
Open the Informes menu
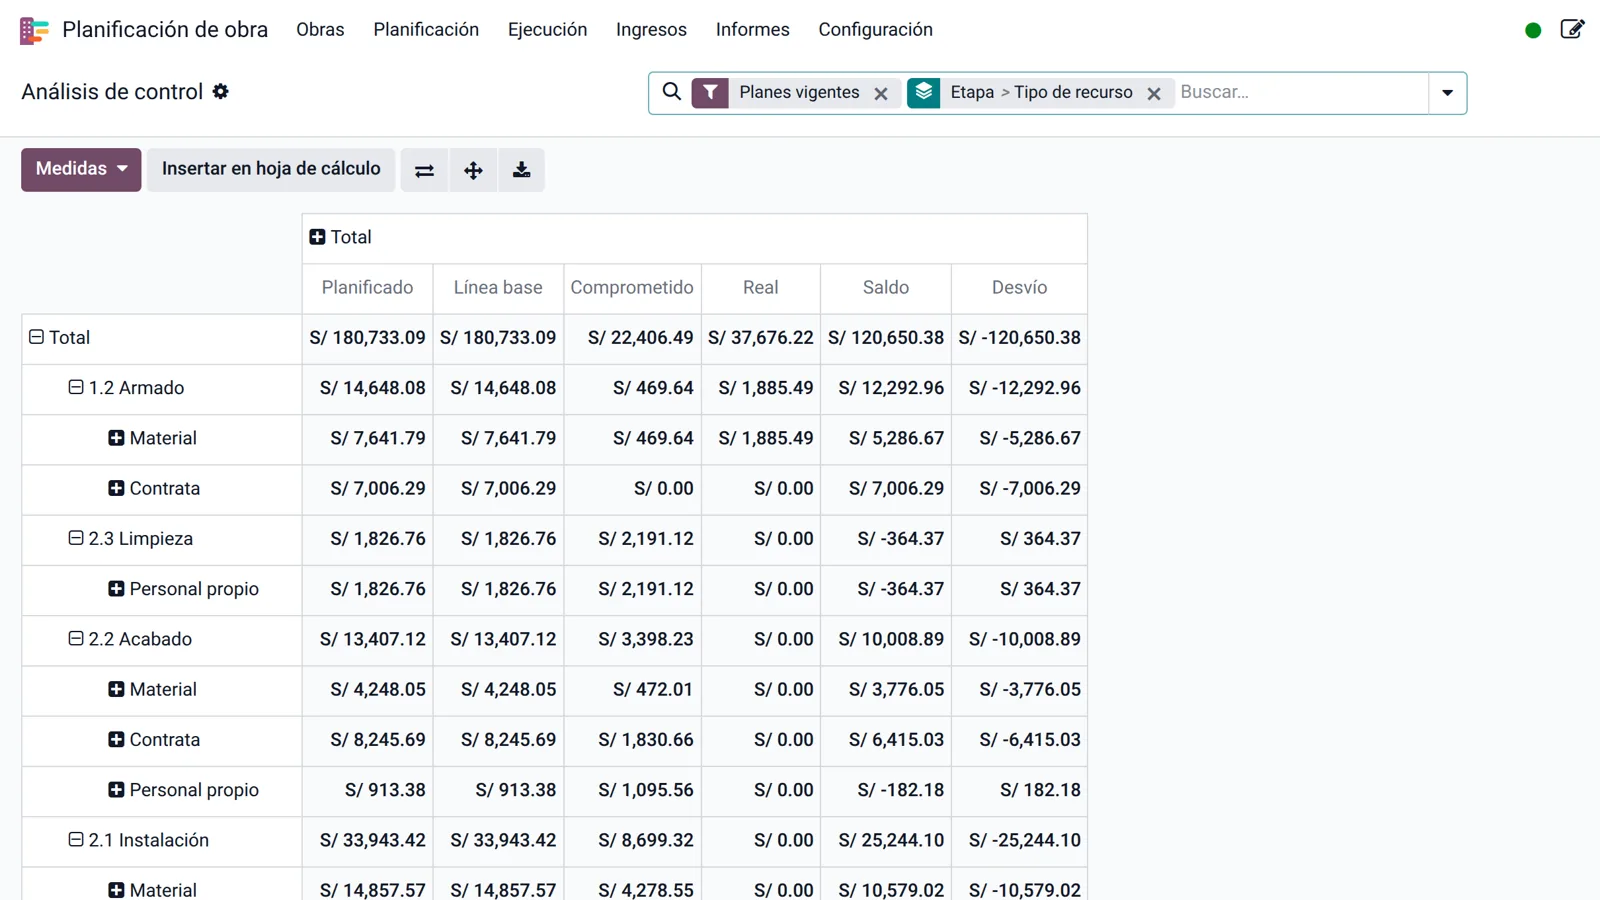click(x=752, y=30)
